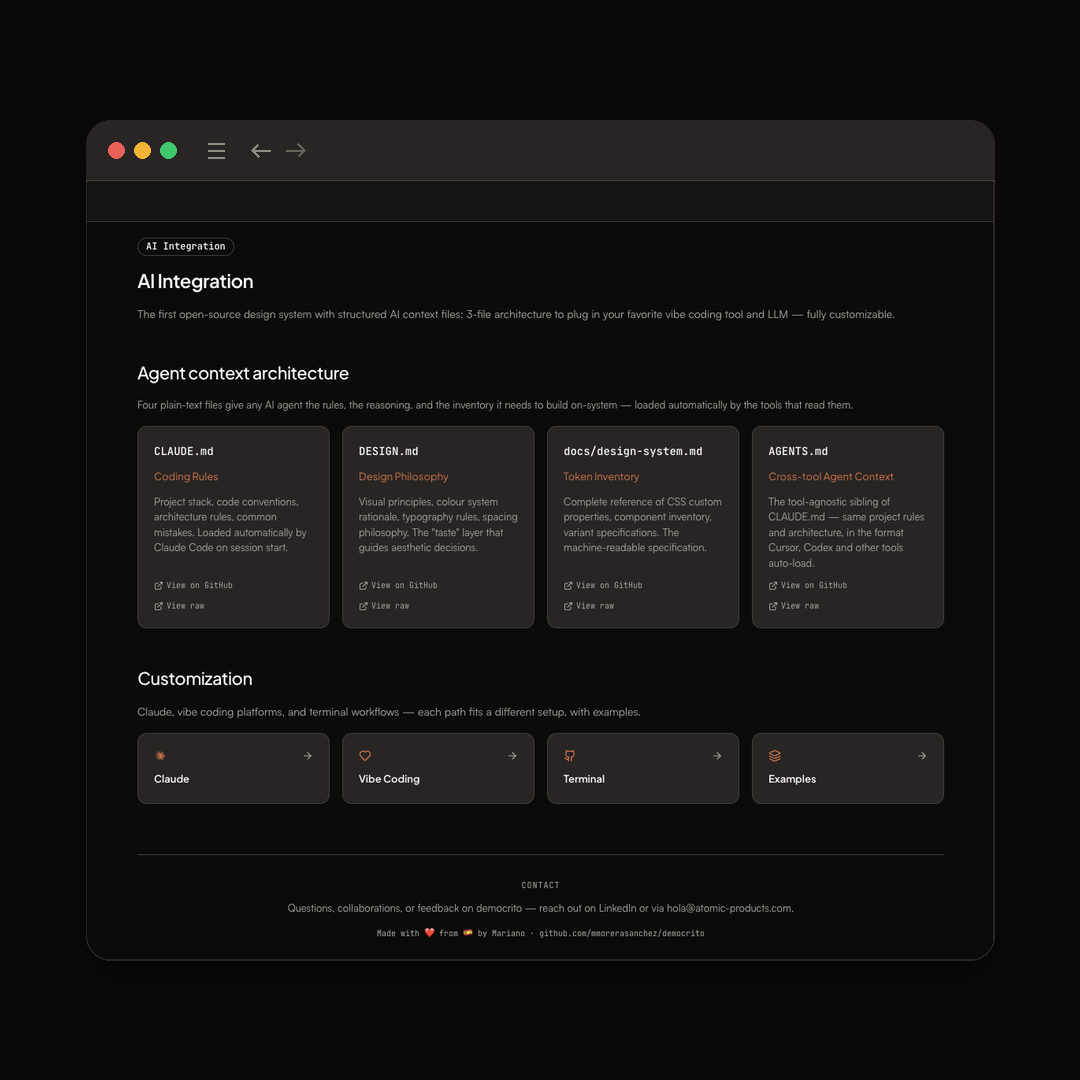Click the Agent context architecture heading
The height and width of the screenshot is (1080, 1080).
(x=243, y=373)
